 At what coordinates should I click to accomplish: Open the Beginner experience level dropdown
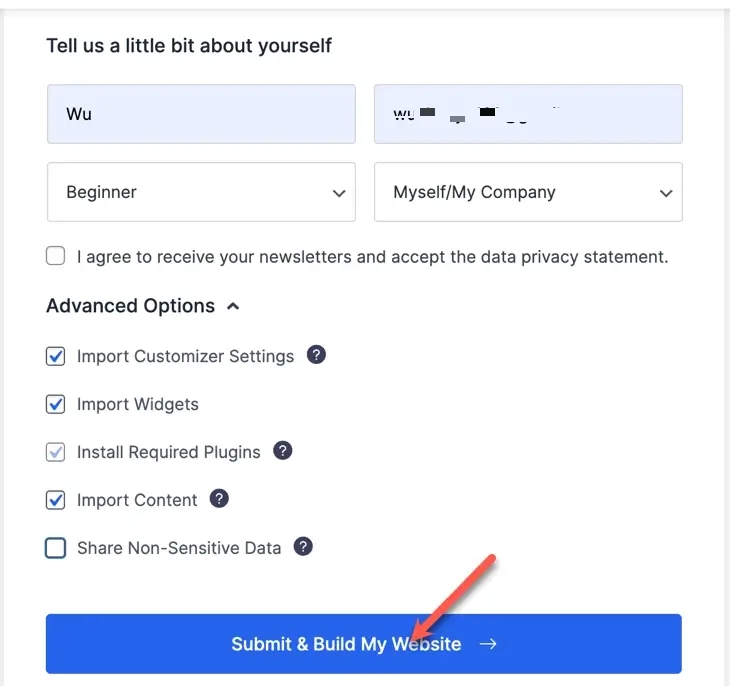(x=201, y=192)
